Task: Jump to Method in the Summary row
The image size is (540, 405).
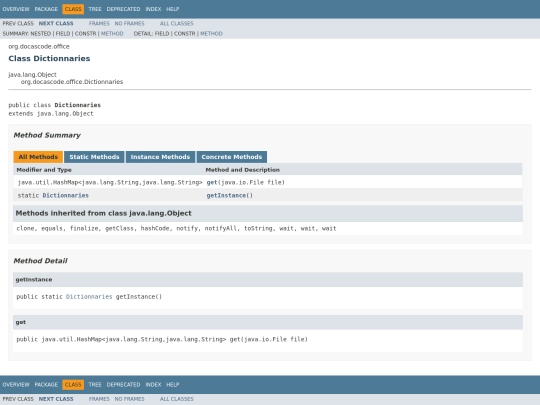Action: pos(112,34)
